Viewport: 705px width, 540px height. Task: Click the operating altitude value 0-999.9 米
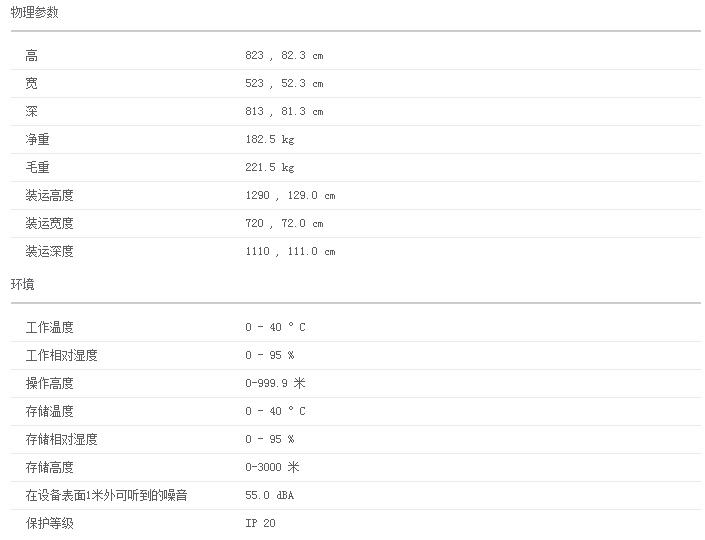pos(275,384)
